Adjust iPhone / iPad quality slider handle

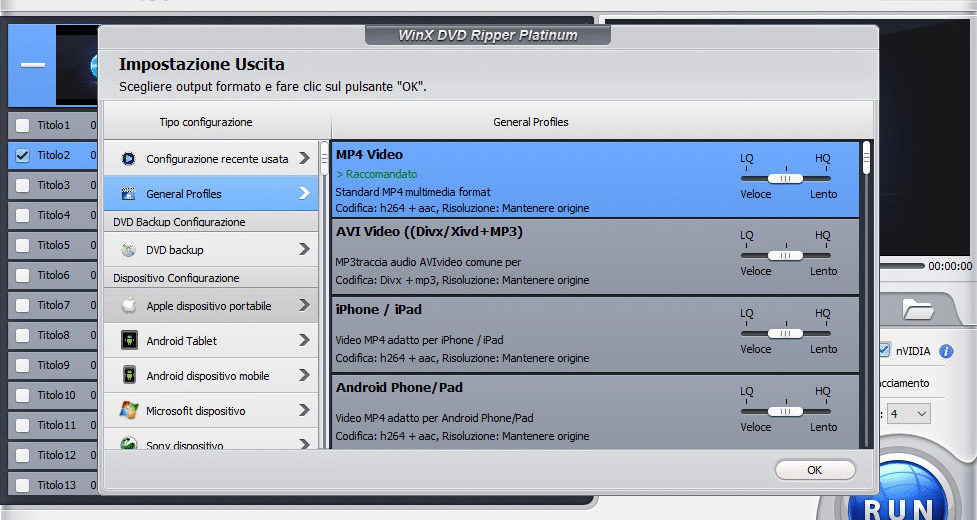(785, 333)
